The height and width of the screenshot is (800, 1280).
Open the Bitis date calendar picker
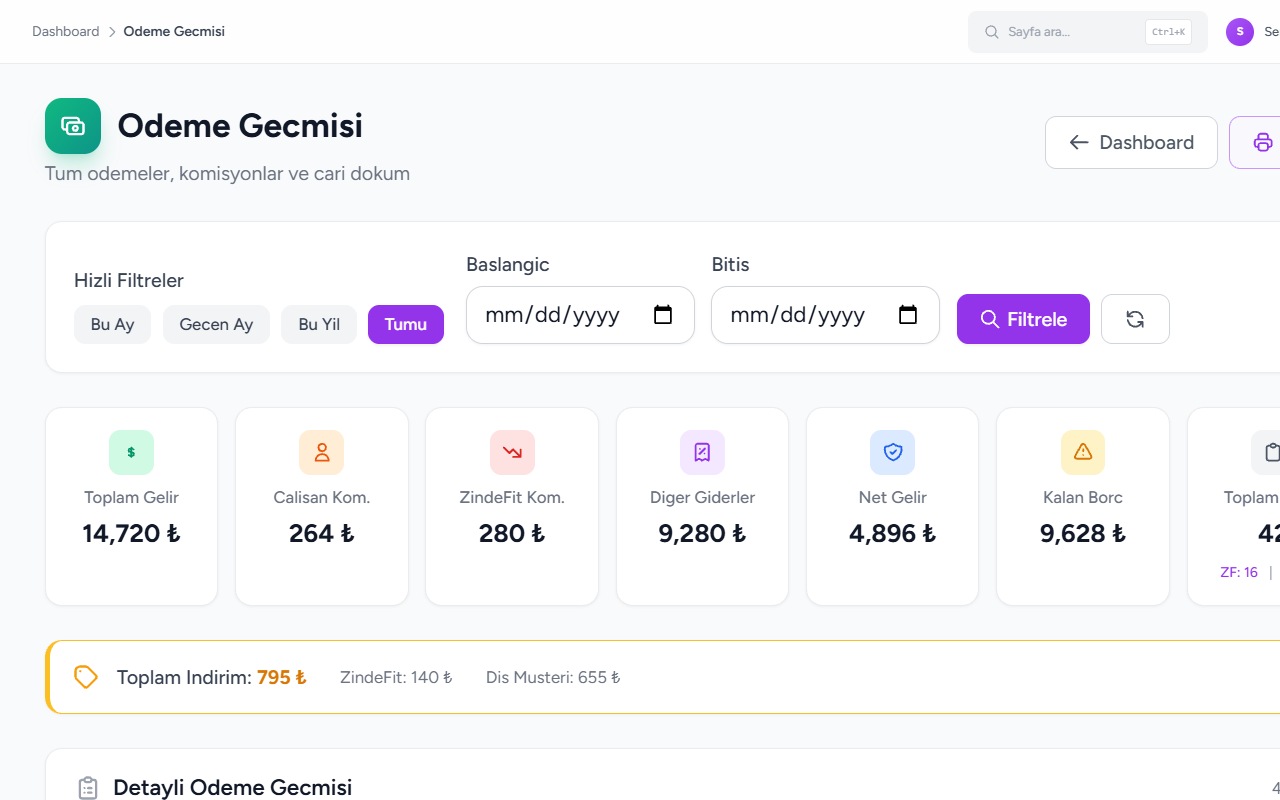908,315
